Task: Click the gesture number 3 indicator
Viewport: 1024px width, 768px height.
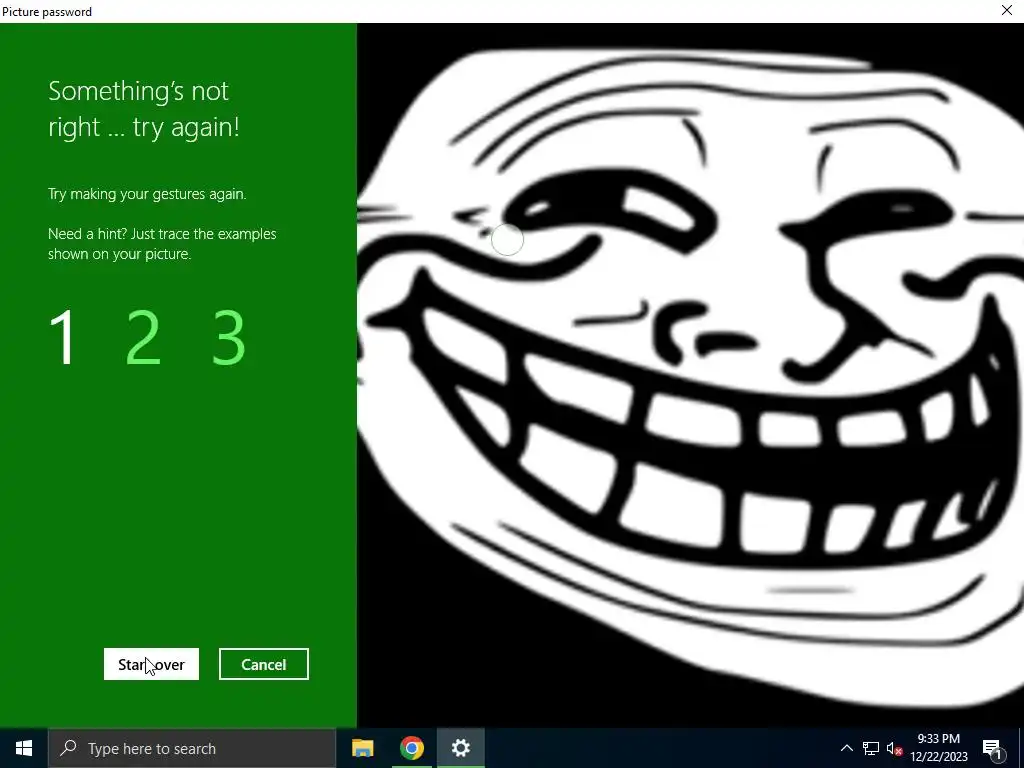Action: click(229, 338)
